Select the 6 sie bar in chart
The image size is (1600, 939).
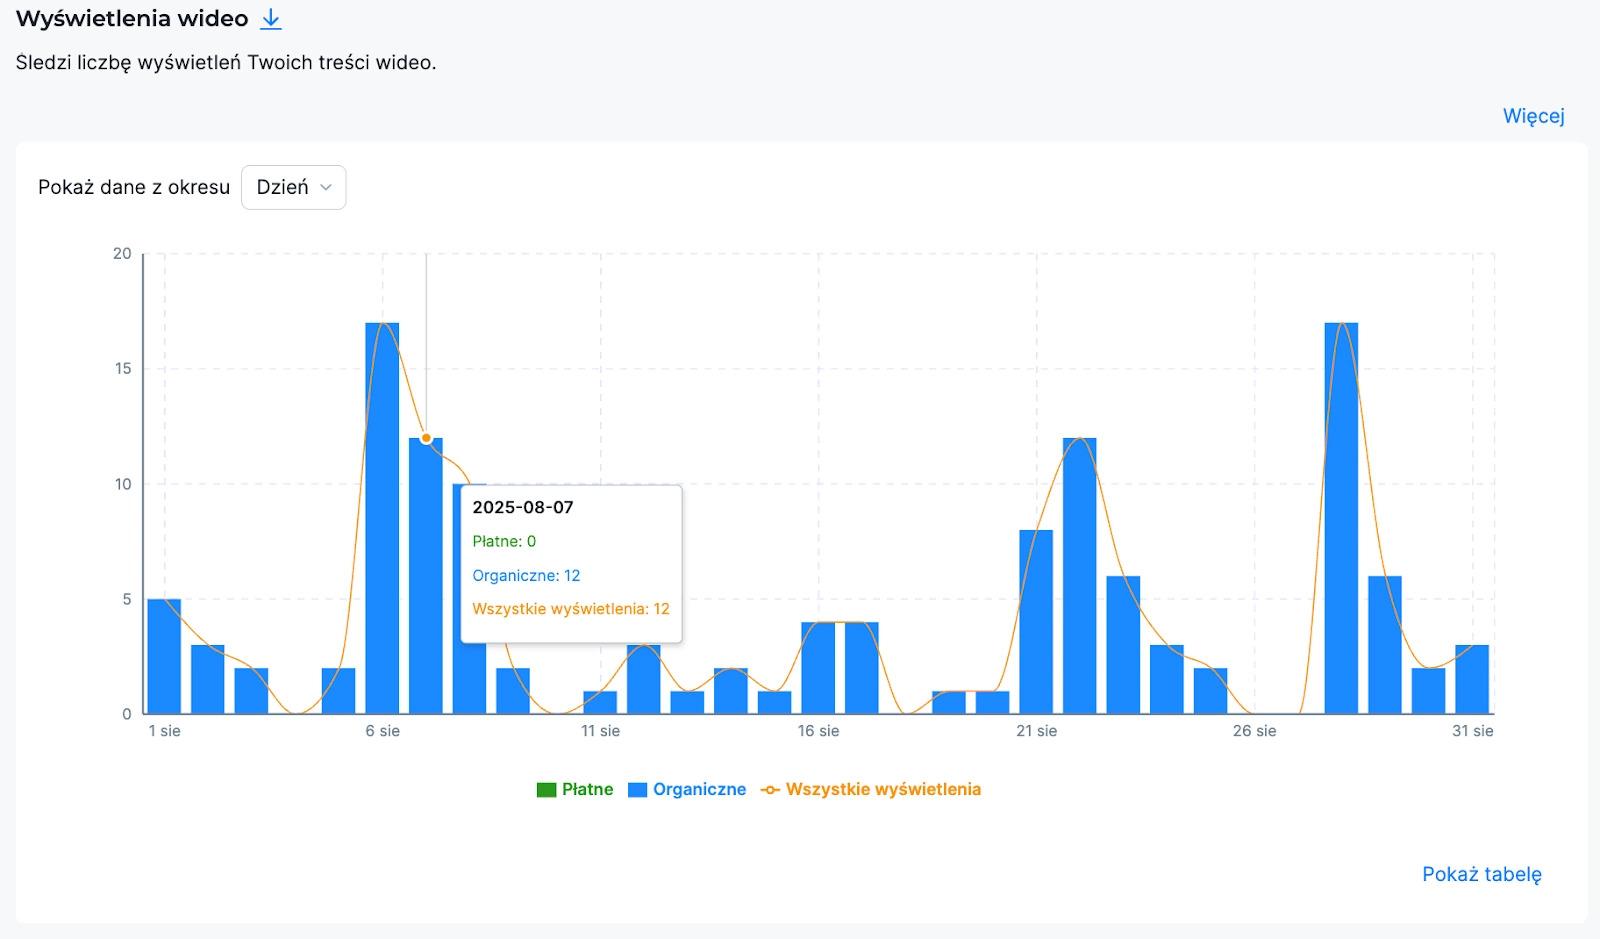(382, 518)
